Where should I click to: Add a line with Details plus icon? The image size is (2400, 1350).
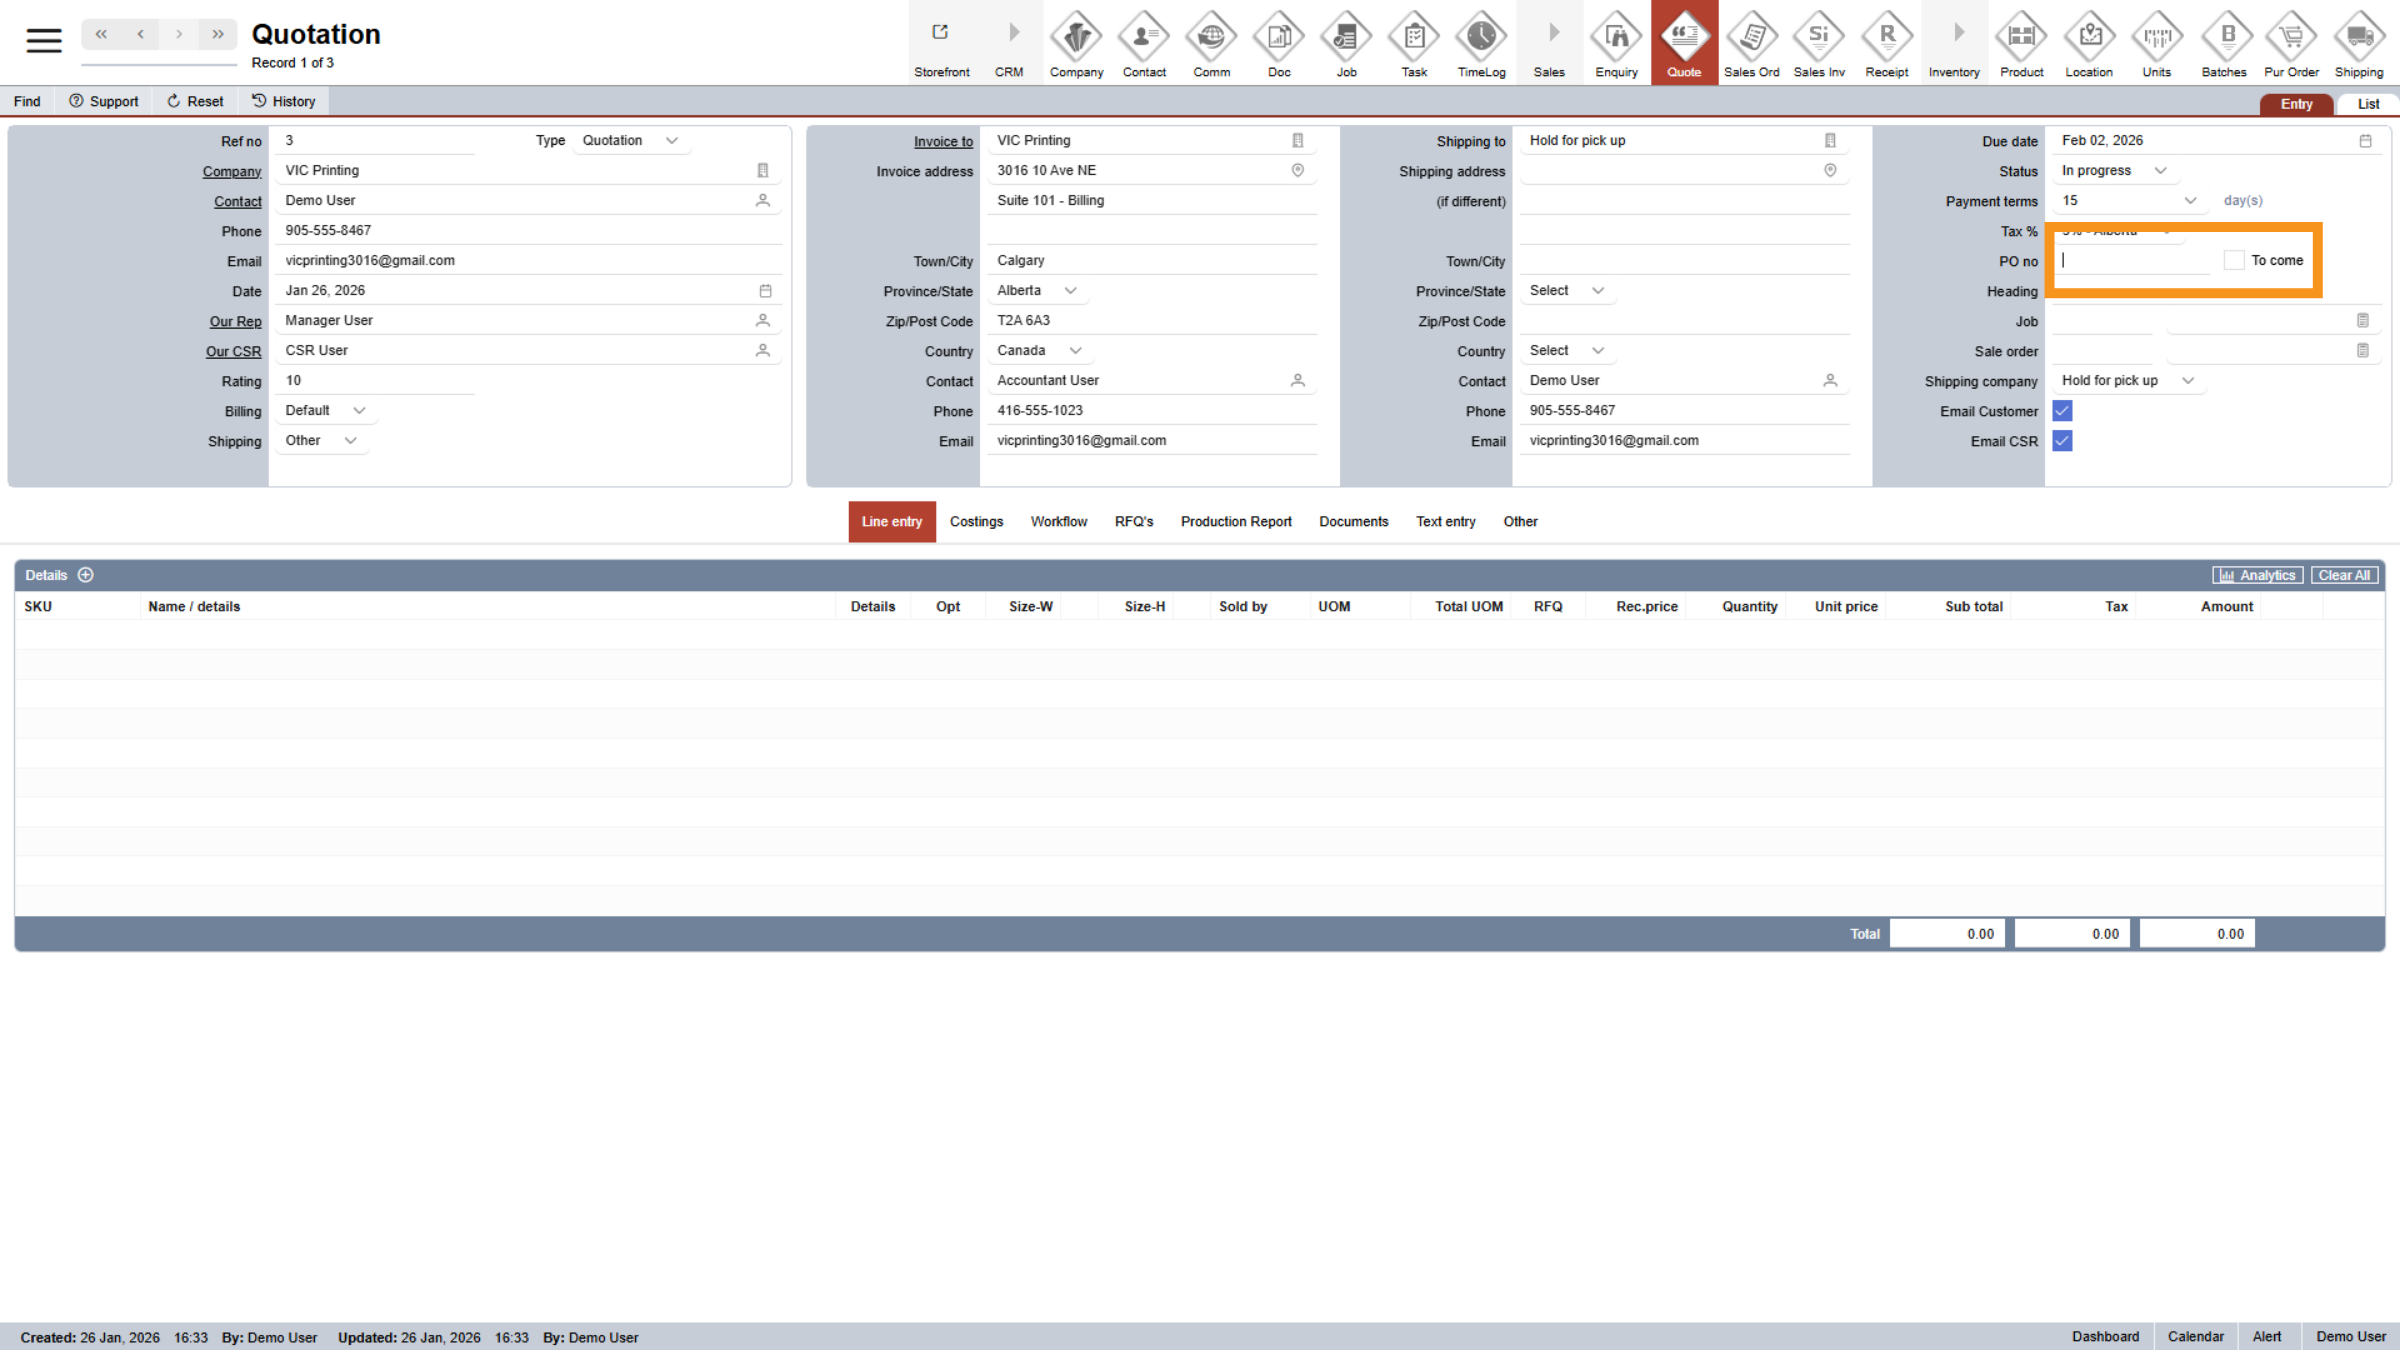pyautogui.click(x=86, y=575)
